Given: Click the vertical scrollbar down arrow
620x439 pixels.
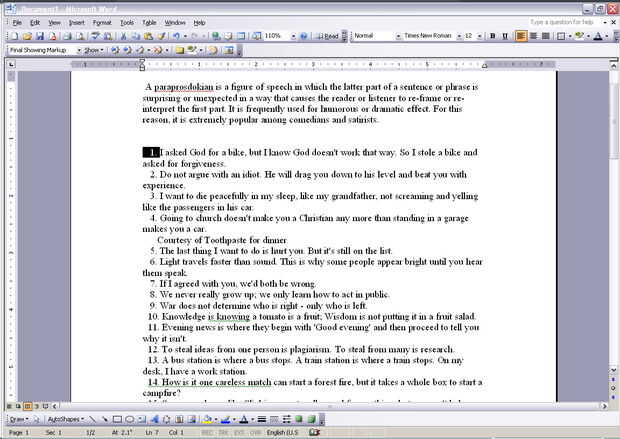Looking at the screenshot, I should point(613,370).
